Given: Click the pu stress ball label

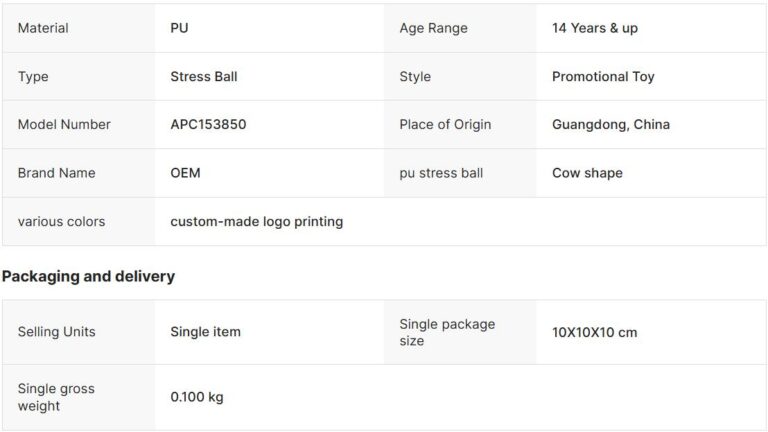Looking at the screenshot, I should 441,173.
